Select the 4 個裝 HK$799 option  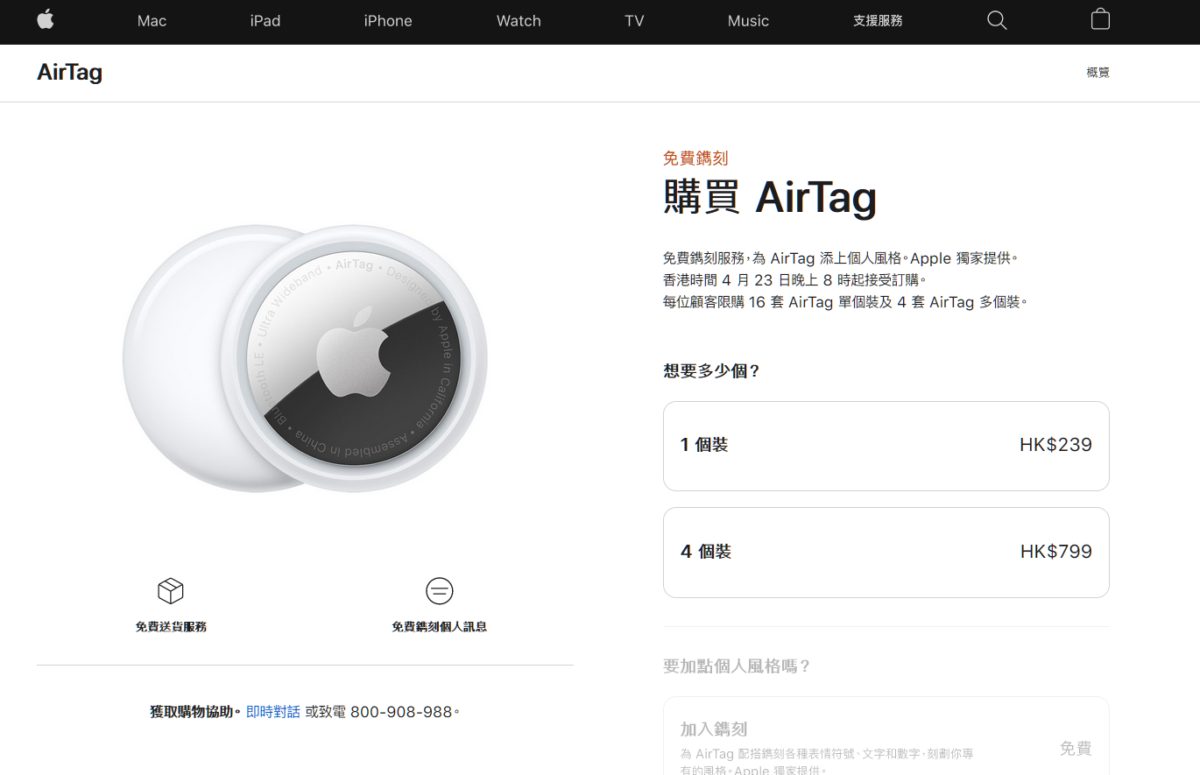coord(886,552)
